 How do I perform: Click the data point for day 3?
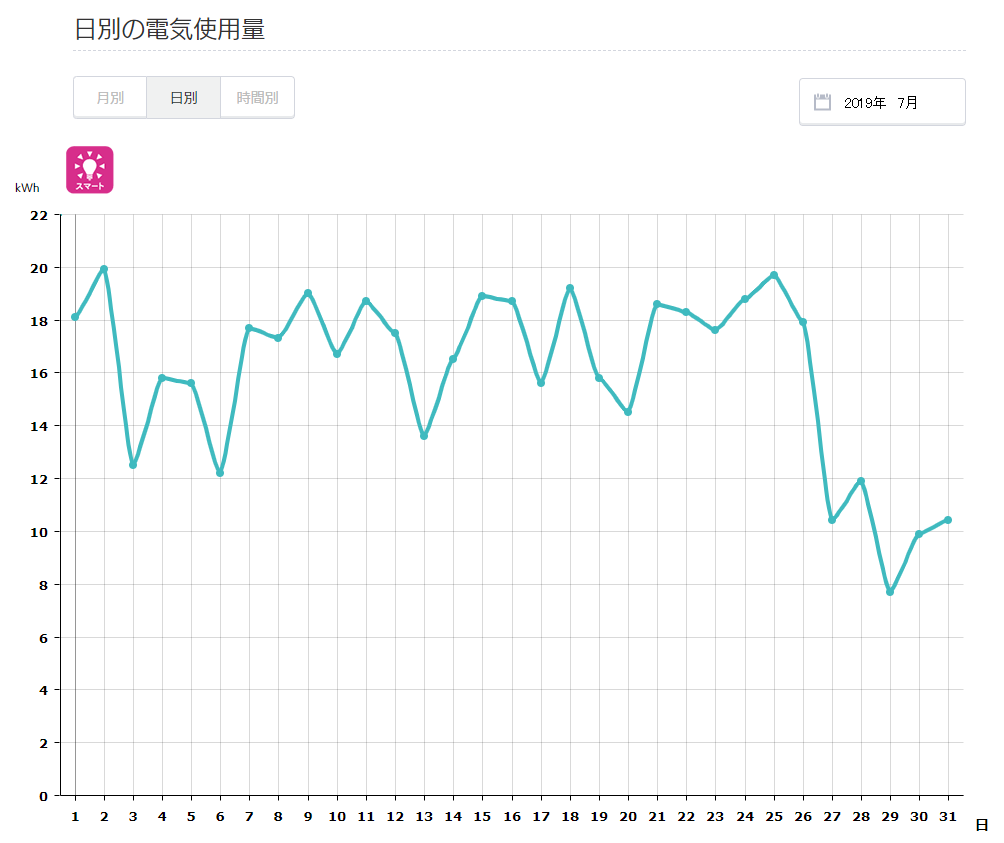point(133,465)
